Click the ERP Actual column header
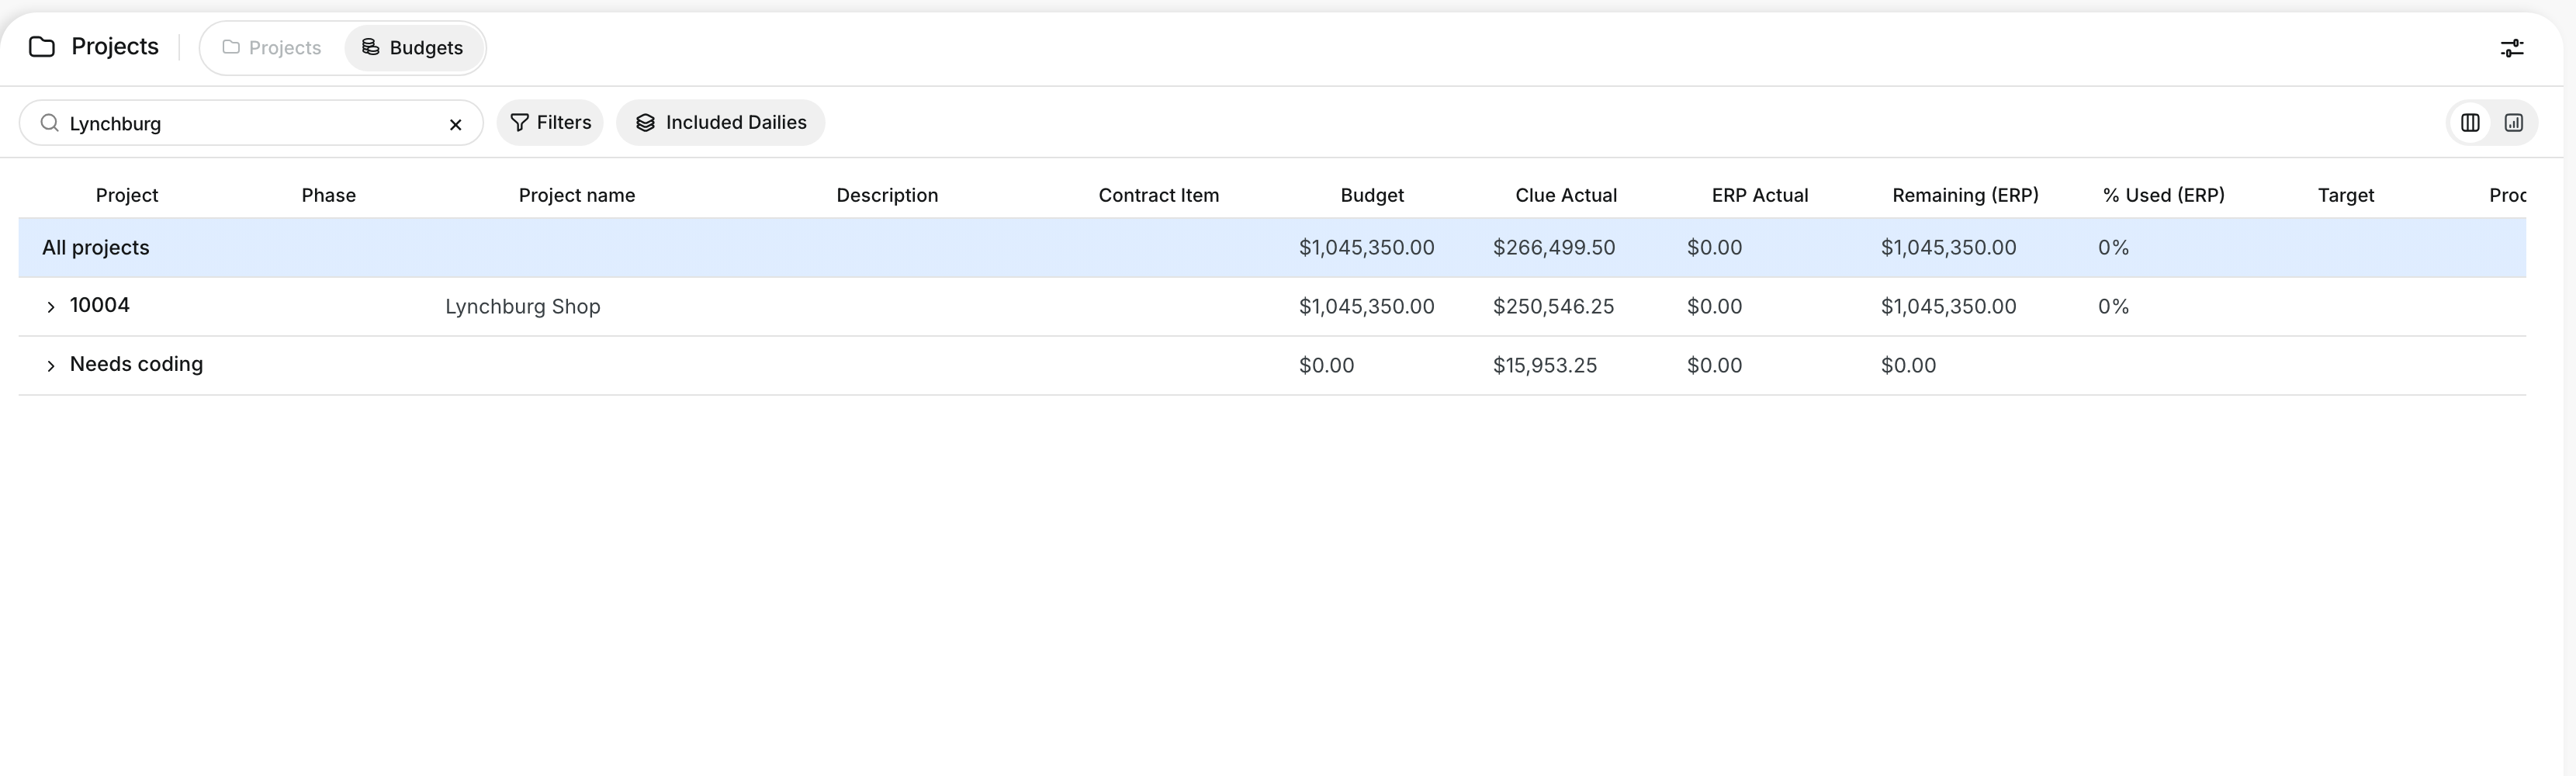 [1760, 195]
